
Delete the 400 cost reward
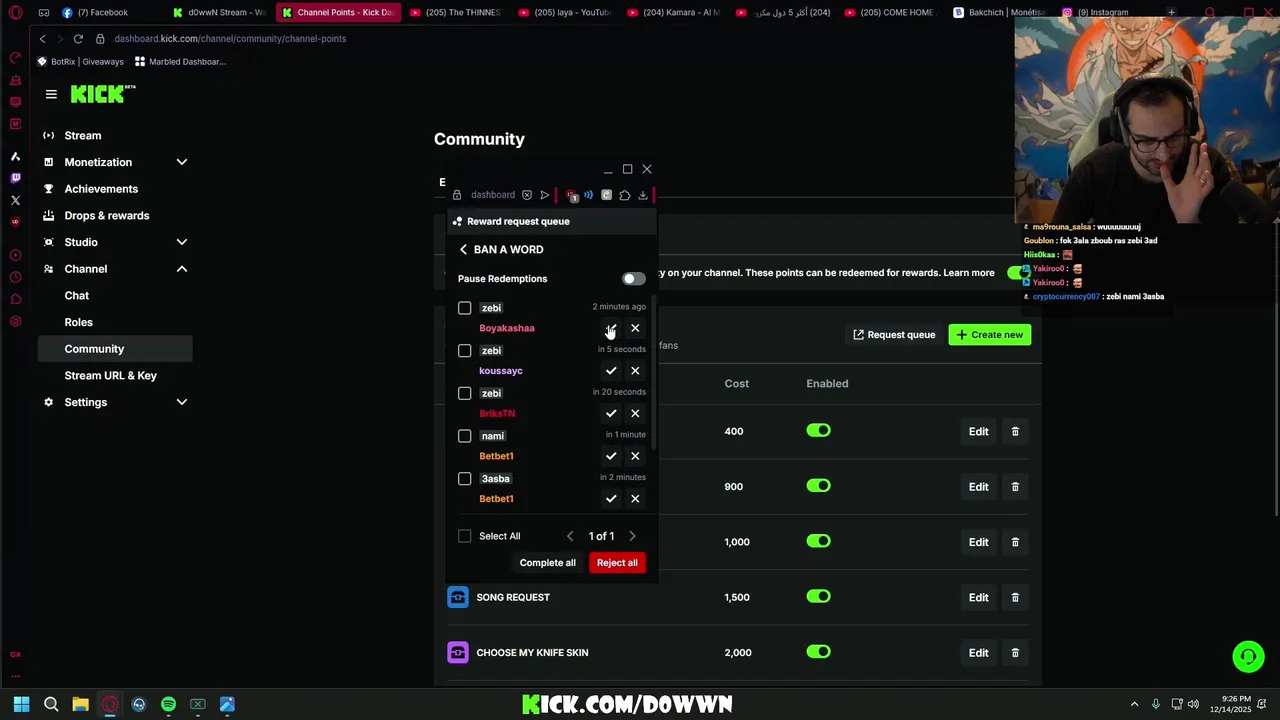click(x=1015, y=432)
